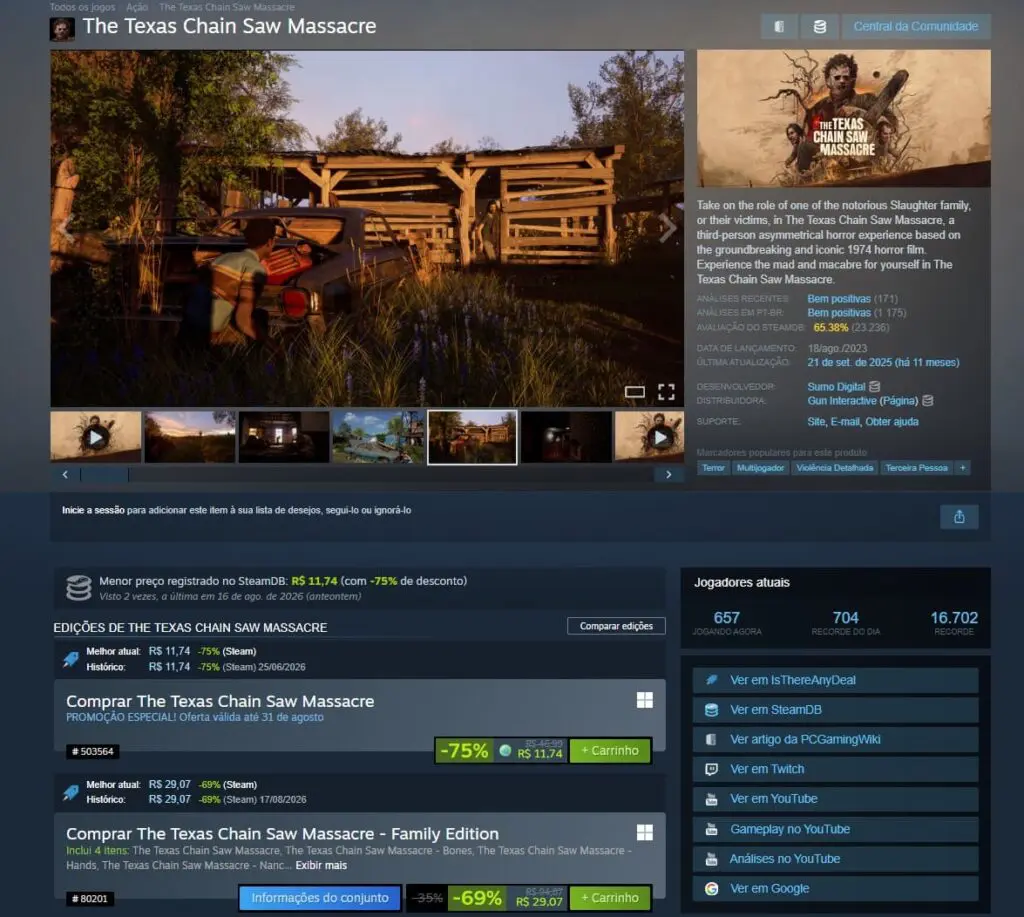Select the Terror tag
This screenshot has width=1024, height=917.
click(x=713, y=468)
